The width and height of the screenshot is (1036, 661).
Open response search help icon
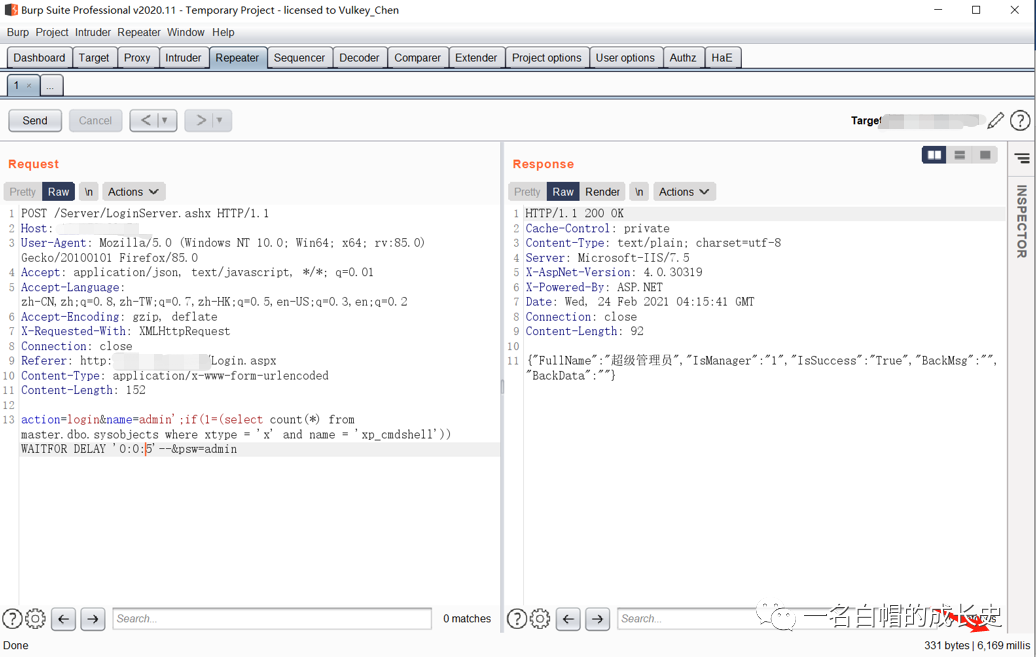pyautogui.click(x=517, y=619)
